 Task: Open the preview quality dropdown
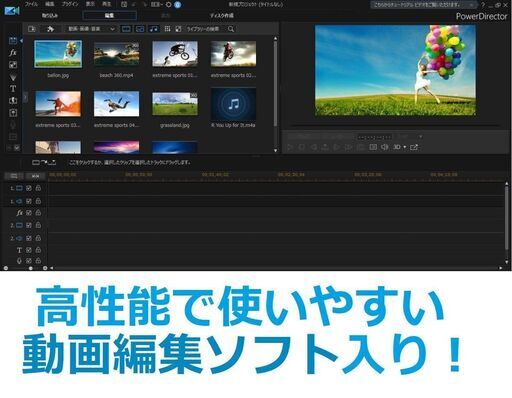410,137
